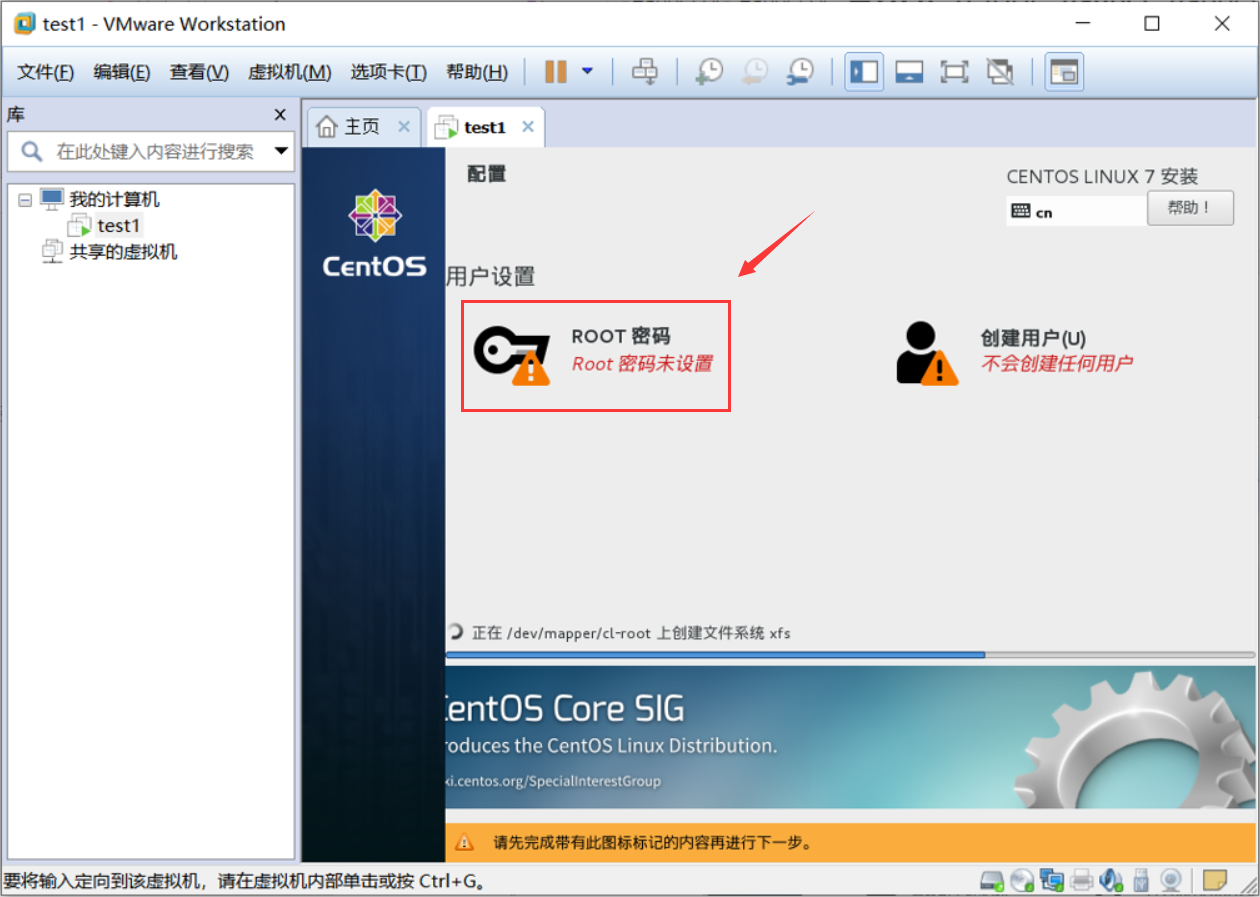Open the power options dropdown arrow beside pause
Screen dimensions: 1260x897
(587, 72)
